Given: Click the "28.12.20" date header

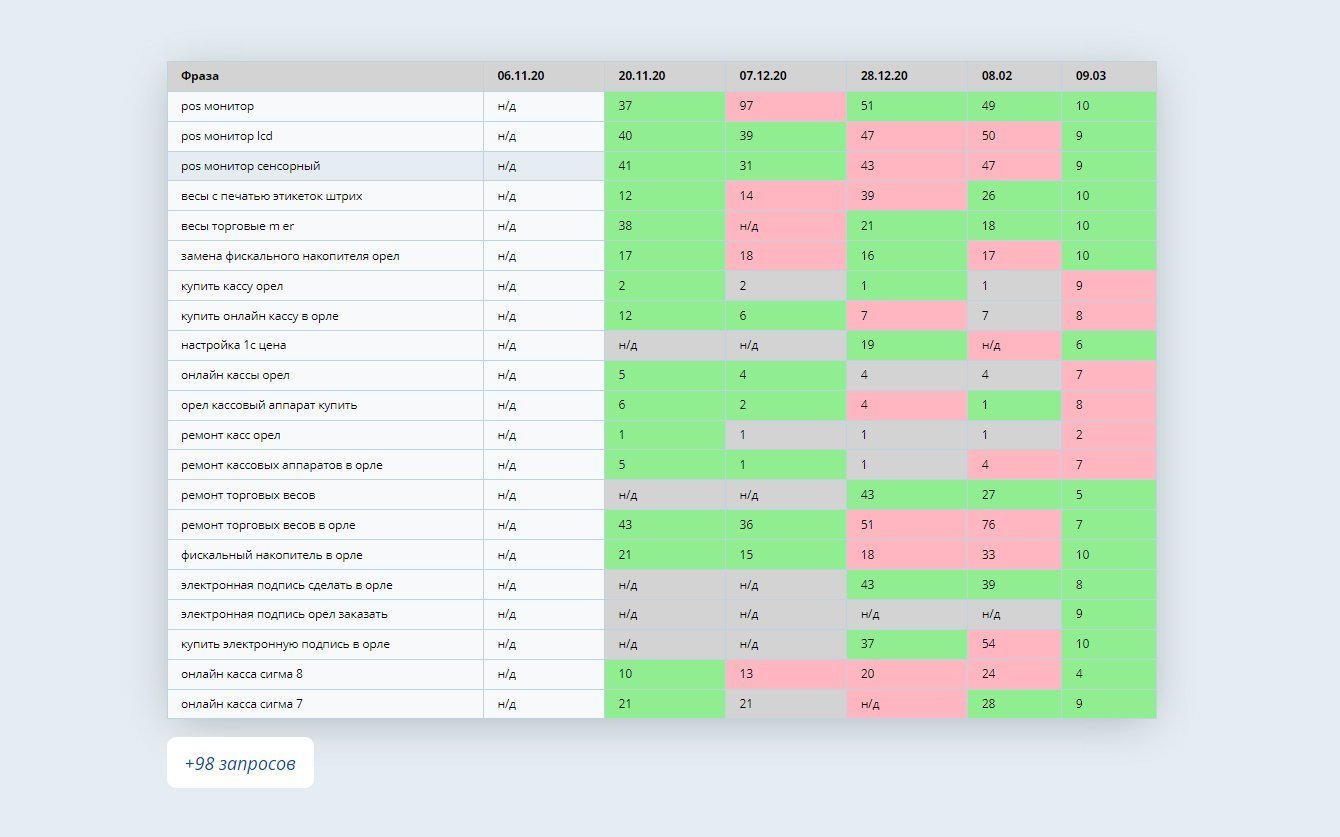Looking at the screenshot, I should click(884, 76).
